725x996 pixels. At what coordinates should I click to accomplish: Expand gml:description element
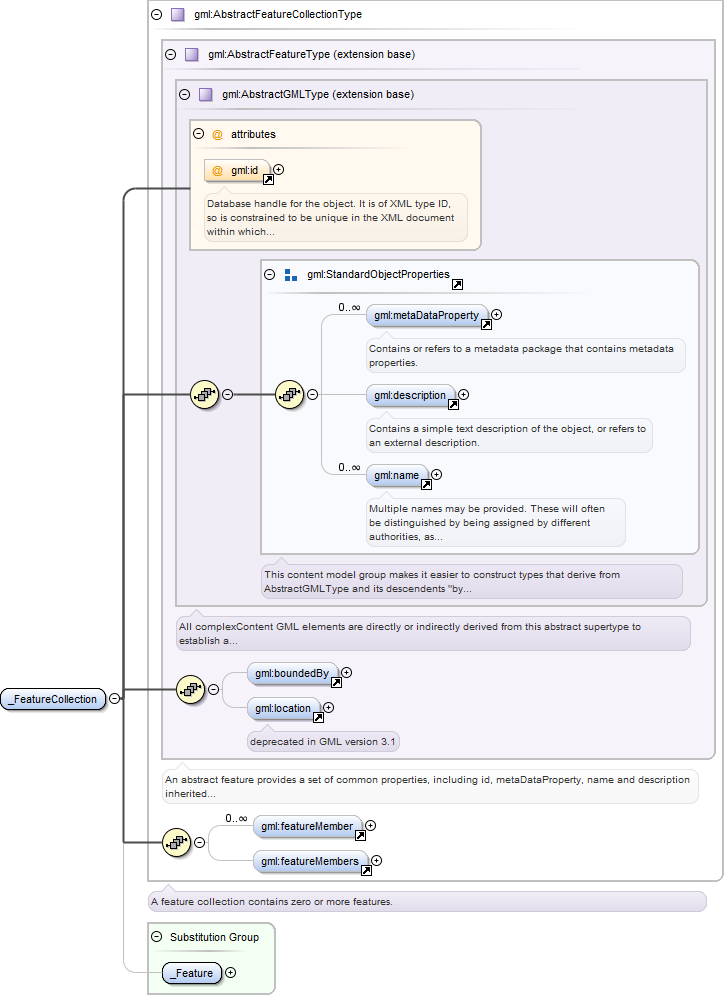(464, 394)
